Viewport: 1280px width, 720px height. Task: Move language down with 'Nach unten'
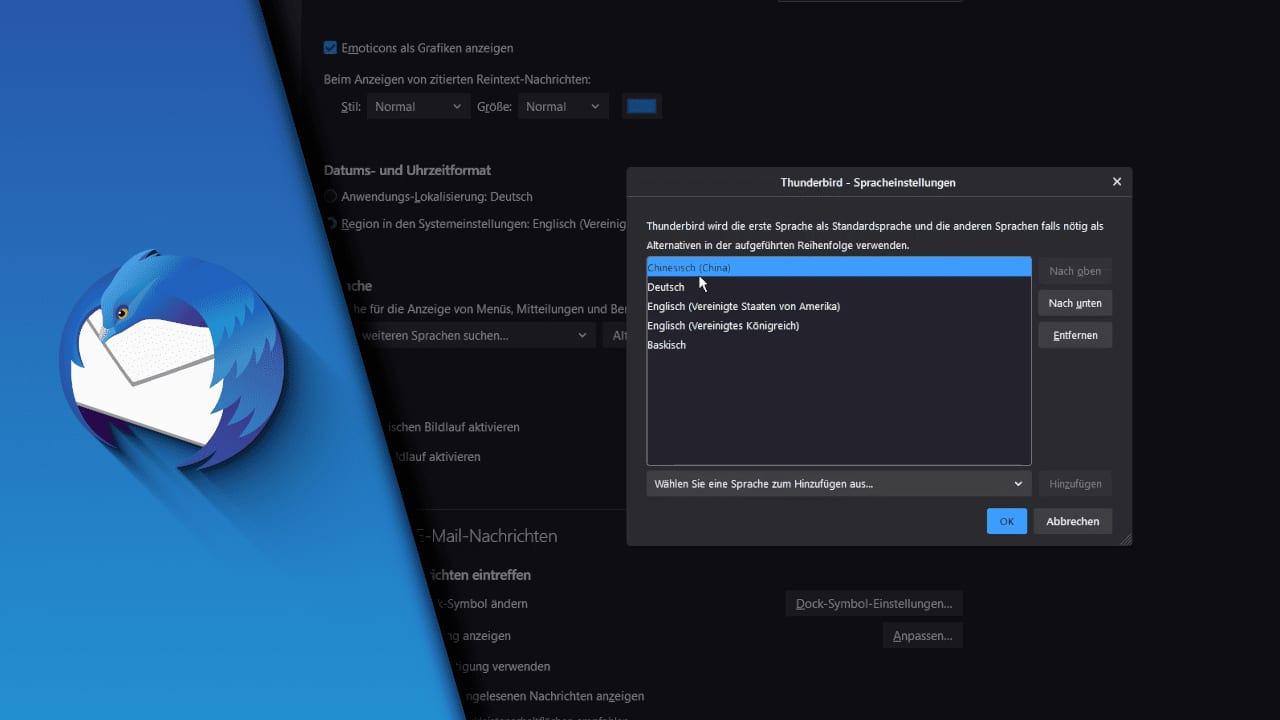[x=1075, y=303]
